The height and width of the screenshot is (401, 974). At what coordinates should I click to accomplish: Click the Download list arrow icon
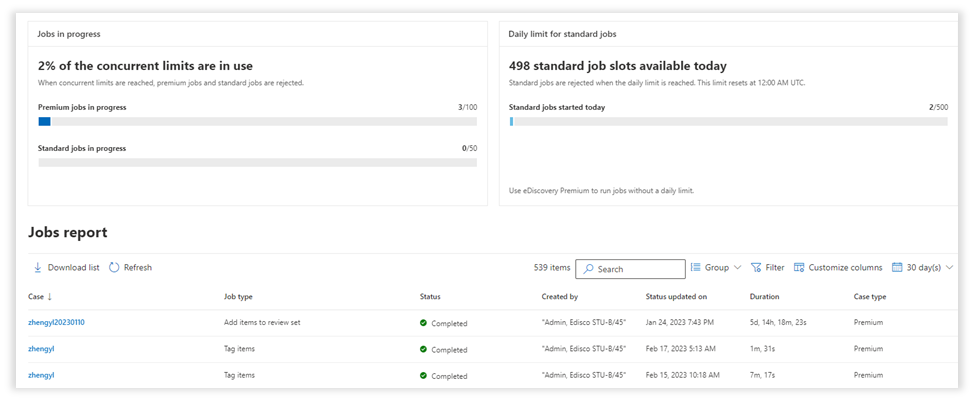[38, 268]
